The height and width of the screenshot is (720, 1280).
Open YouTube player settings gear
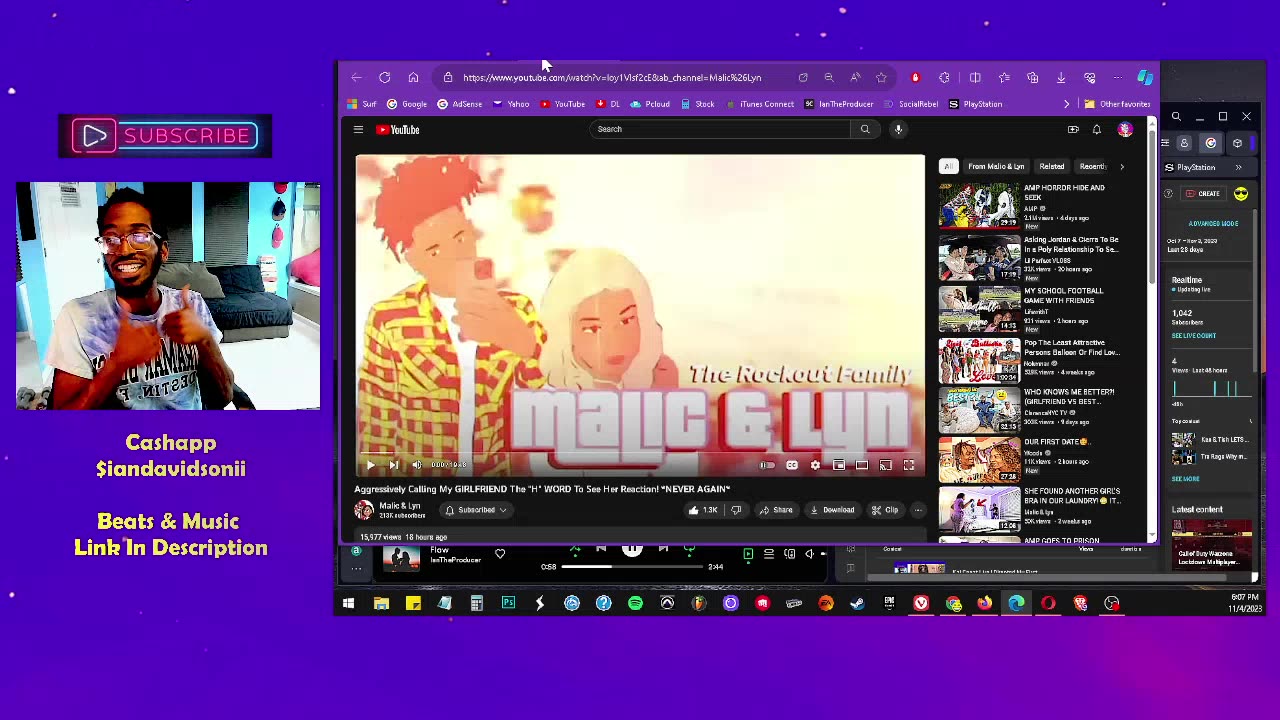tap(815, 465)
